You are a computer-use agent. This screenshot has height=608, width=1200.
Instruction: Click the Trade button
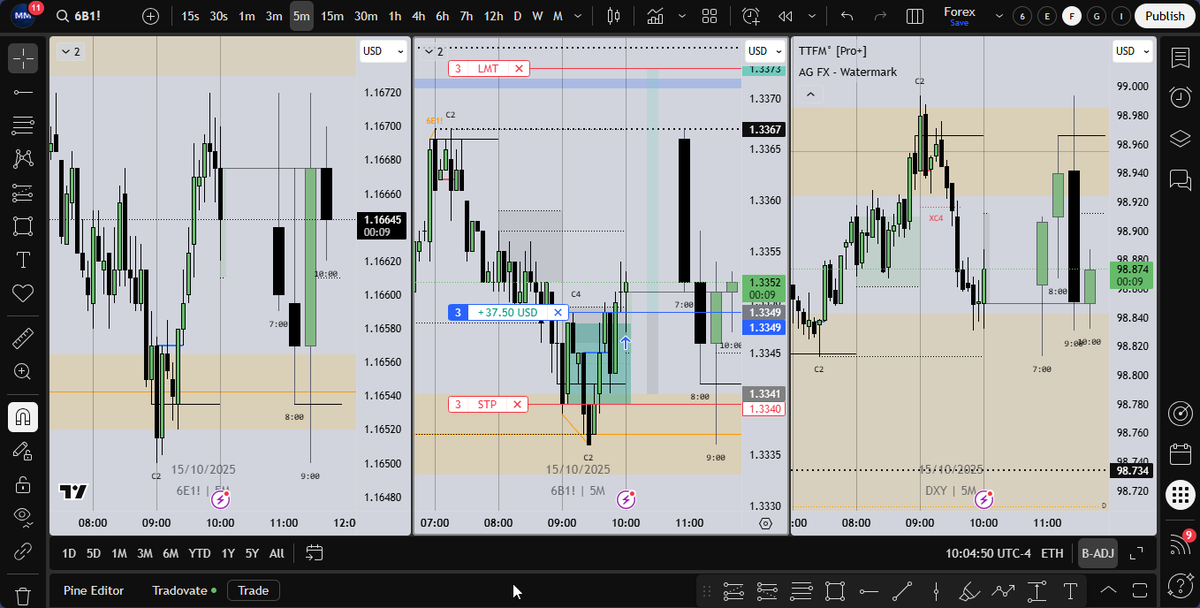pyautogui.click(x=253, y=590)
